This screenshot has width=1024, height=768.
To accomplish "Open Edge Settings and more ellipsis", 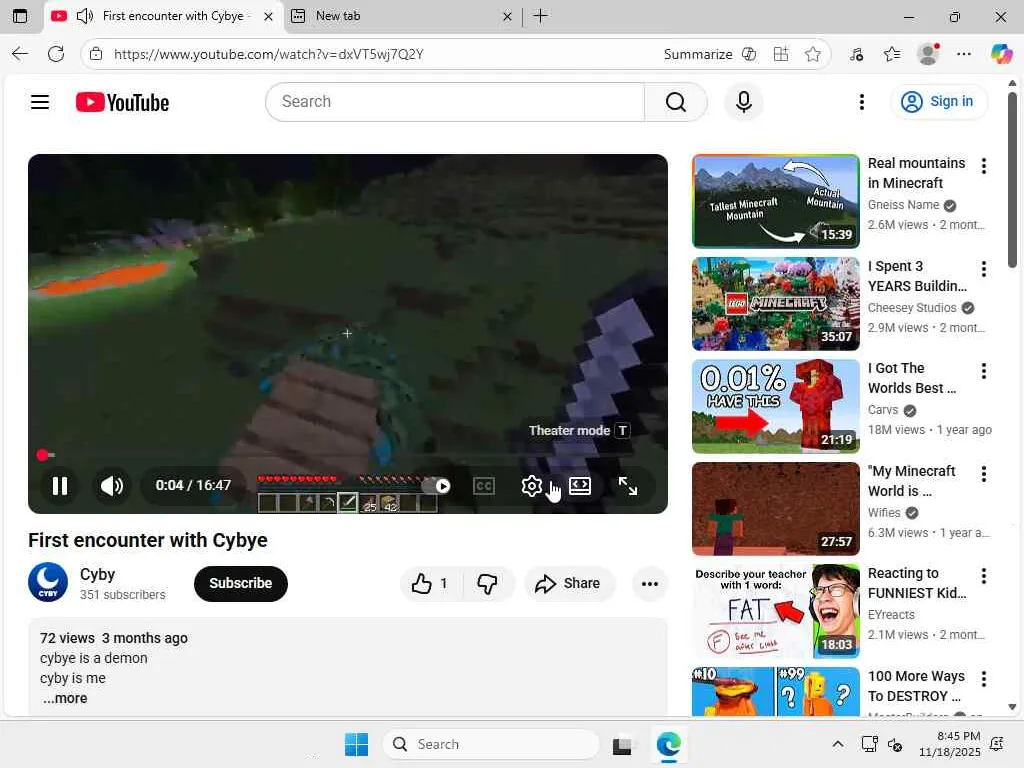I will 964,54.
